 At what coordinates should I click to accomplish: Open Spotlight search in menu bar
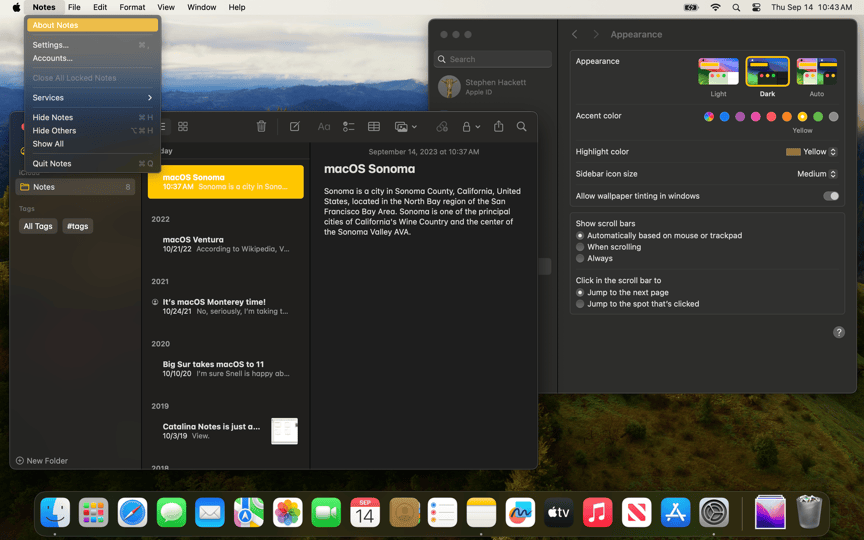click(x=736, y=7)
